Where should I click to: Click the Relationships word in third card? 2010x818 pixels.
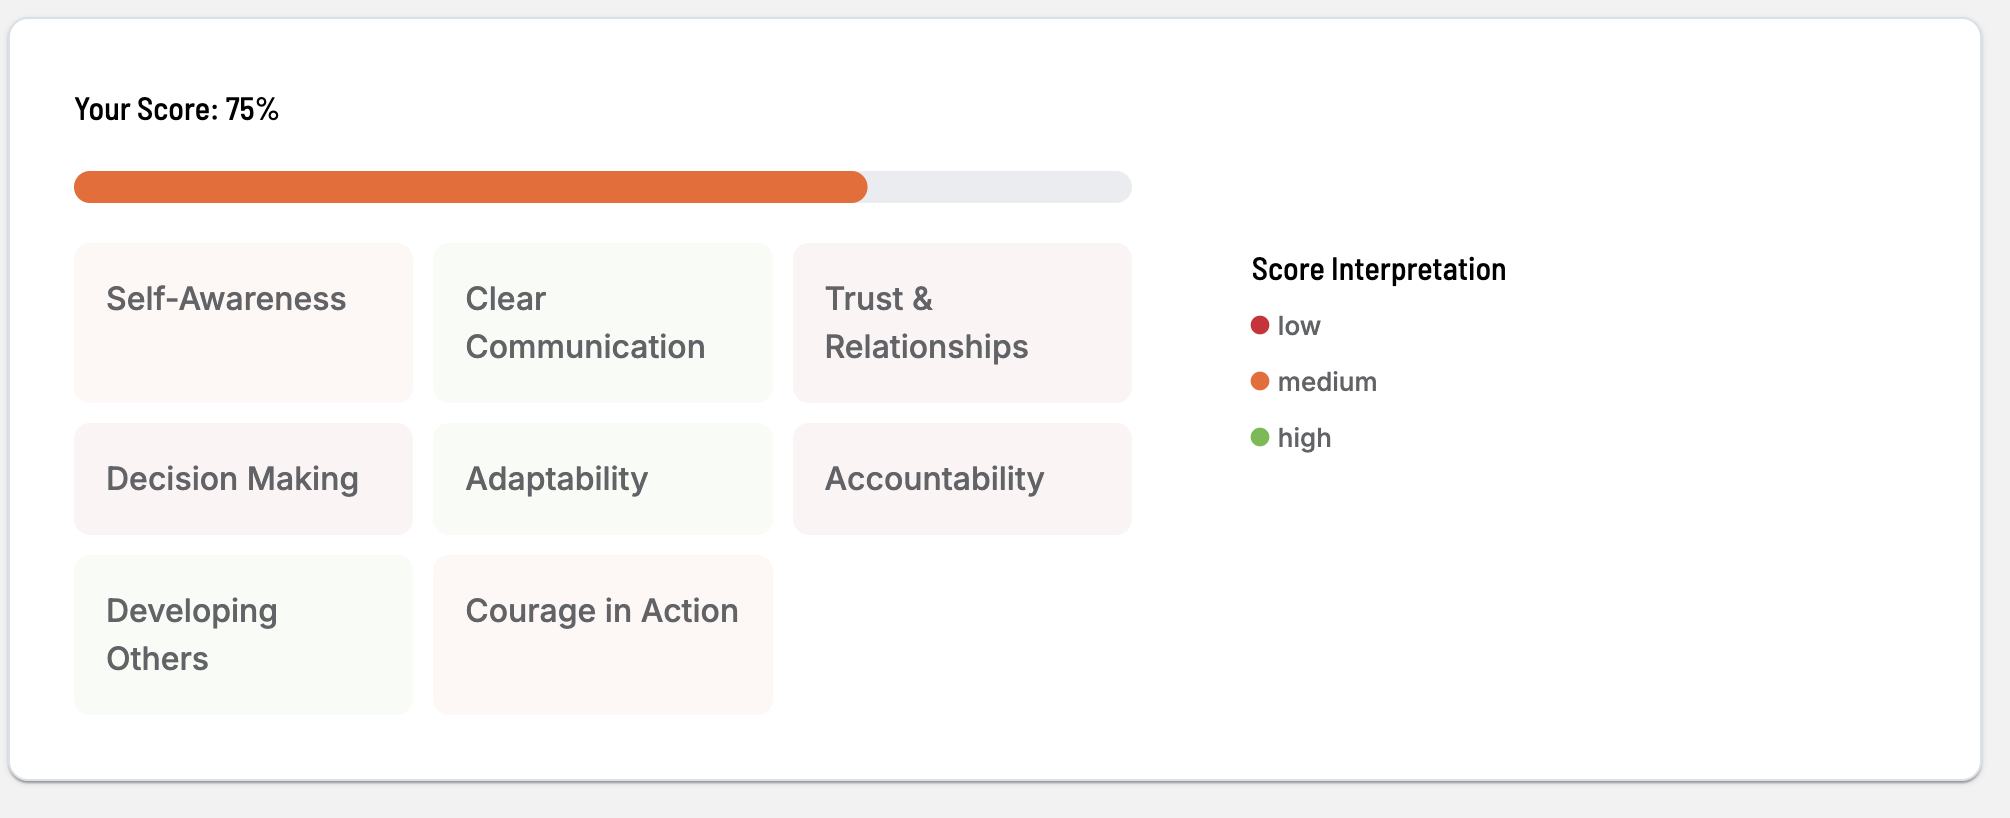tap(927, 347)
